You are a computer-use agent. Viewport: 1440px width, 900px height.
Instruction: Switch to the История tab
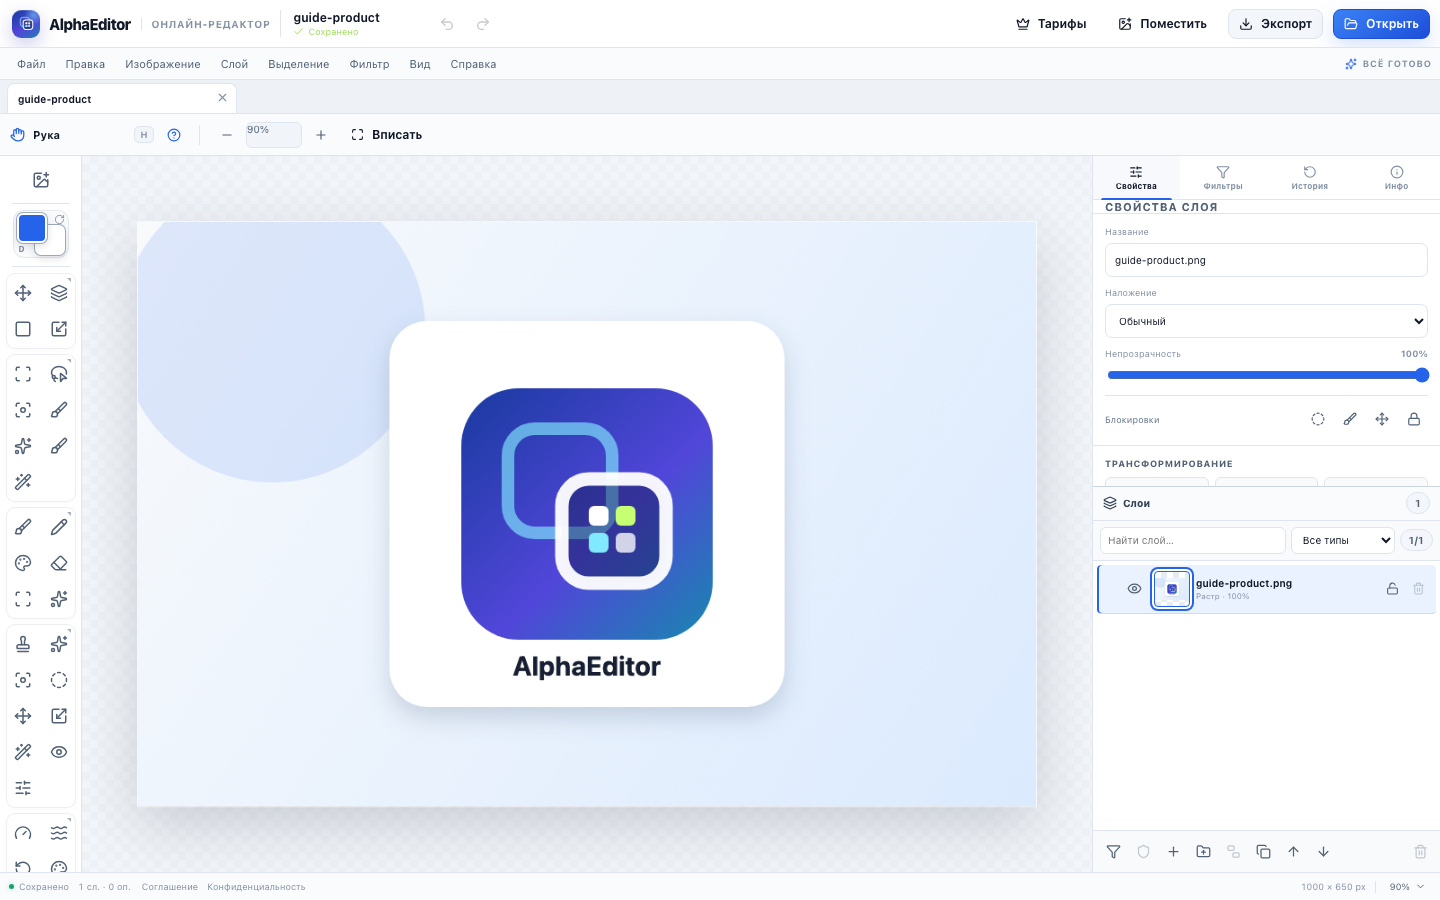tap(1309, 178)
